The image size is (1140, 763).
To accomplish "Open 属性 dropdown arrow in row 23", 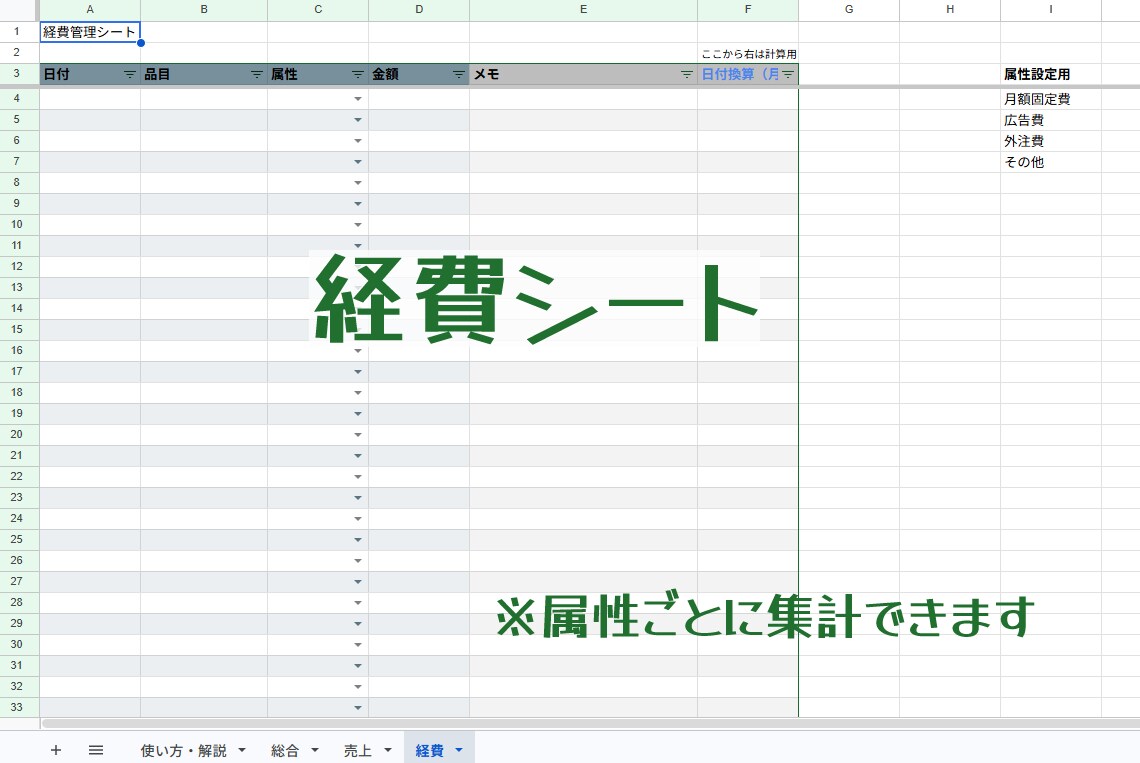I will point(358,498).
